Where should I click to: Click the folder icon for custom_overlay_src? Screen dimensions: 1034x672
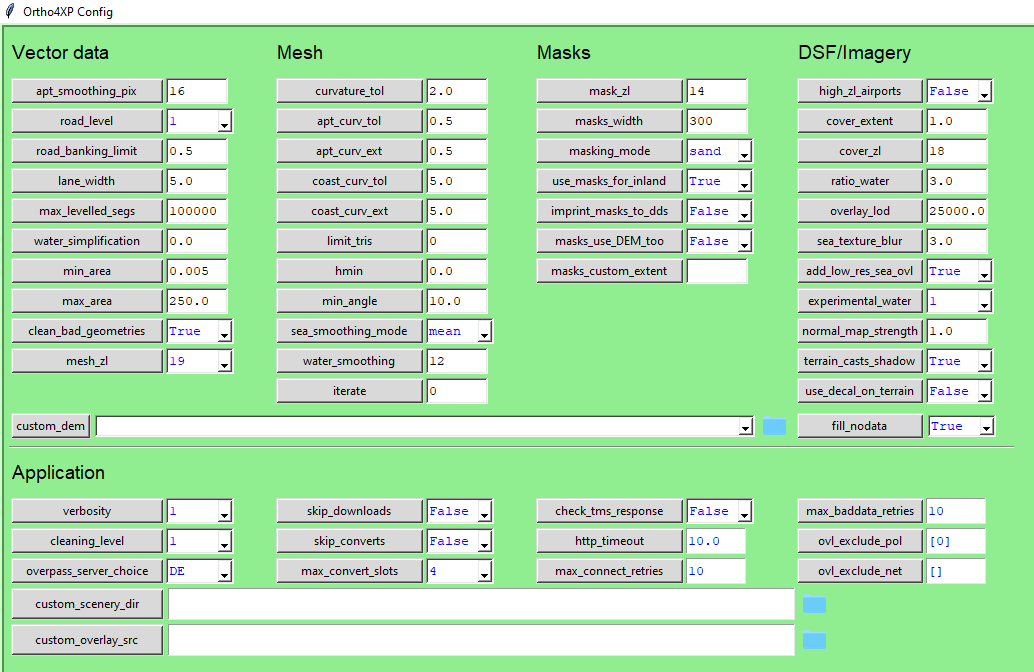[814, 640]
